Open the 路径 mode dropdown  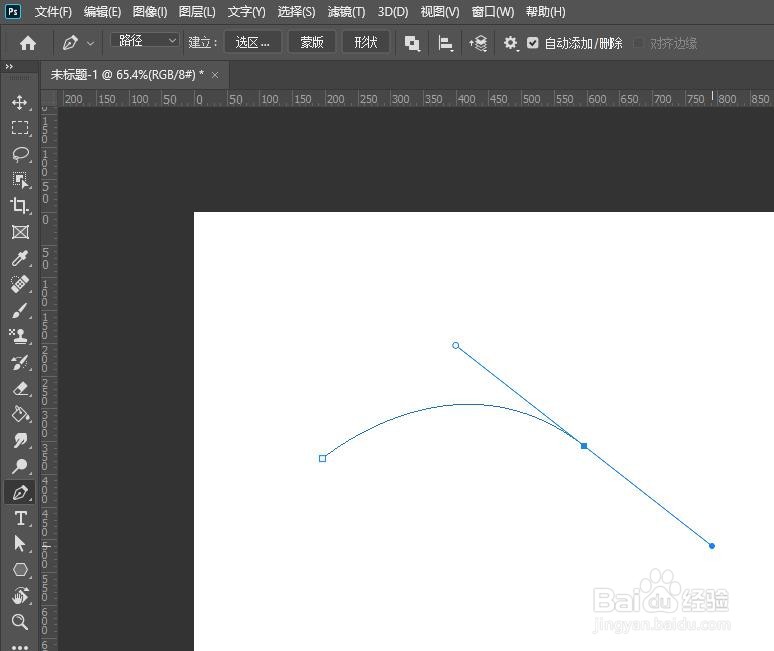pyautogui.click(x=144, y=40)
